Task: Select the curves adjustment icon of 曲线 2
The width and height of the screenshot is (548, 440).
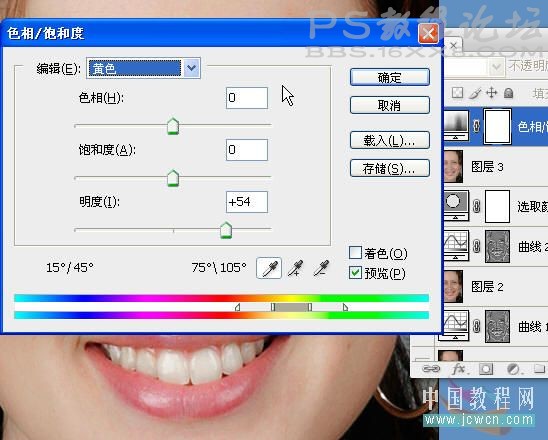Action: click(x=456, y=246)
